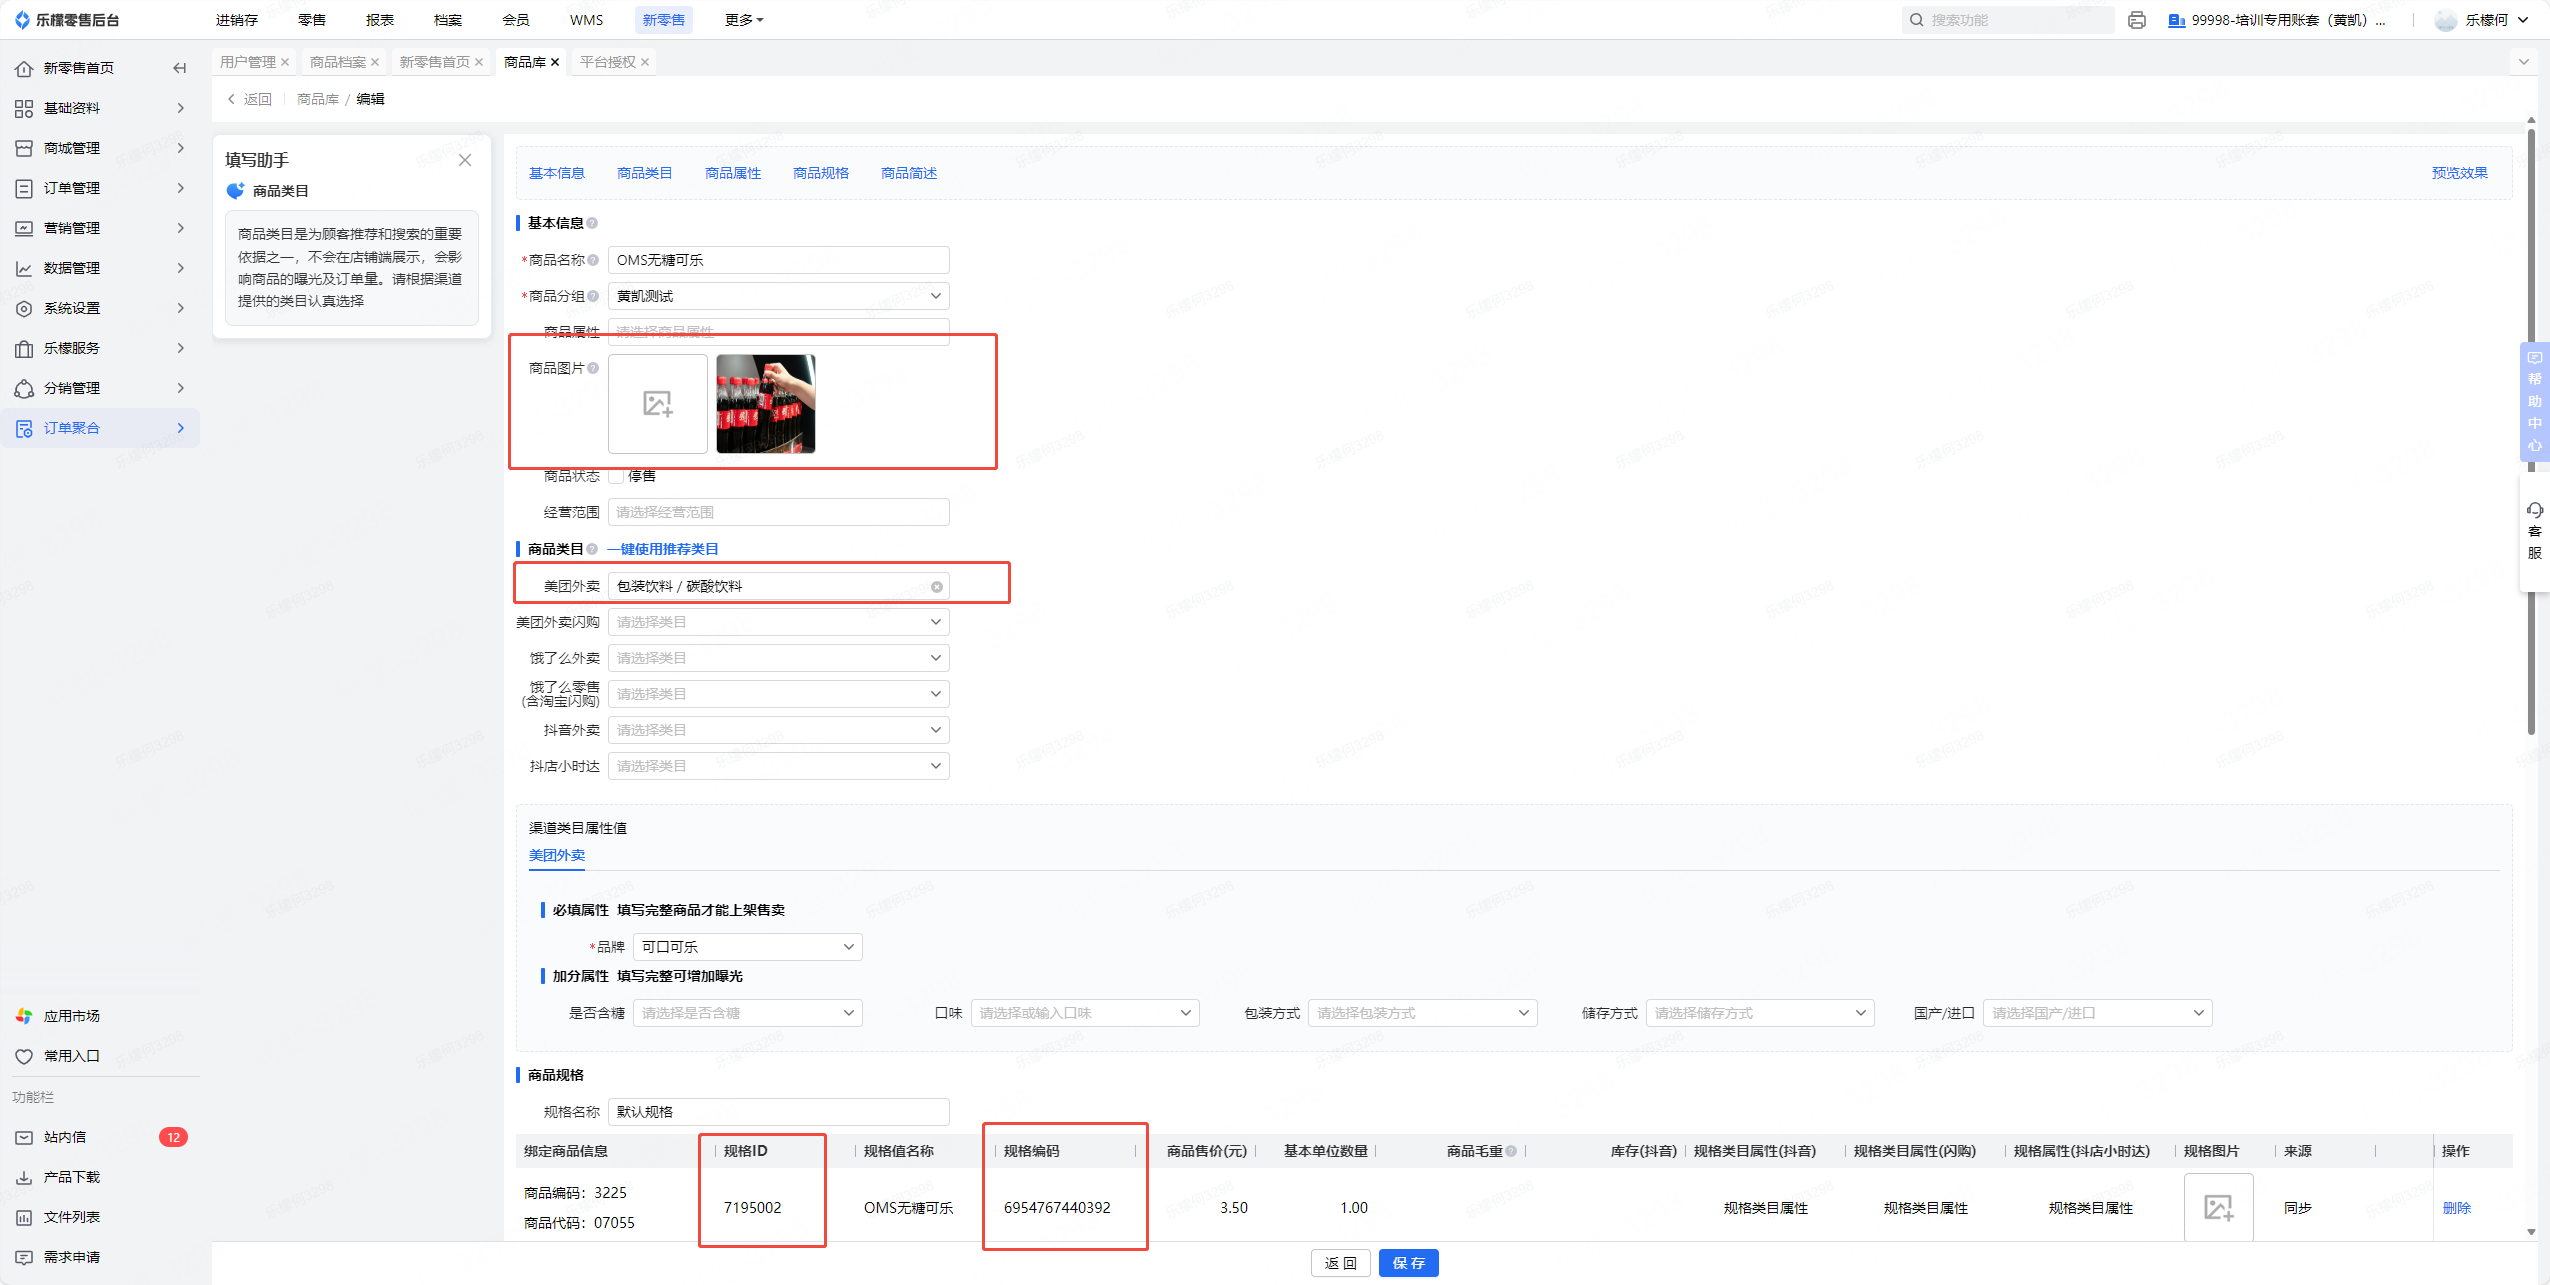Collapse the sidebar with arrow icon
The image size is (2550, 1285).
(180, 68)
